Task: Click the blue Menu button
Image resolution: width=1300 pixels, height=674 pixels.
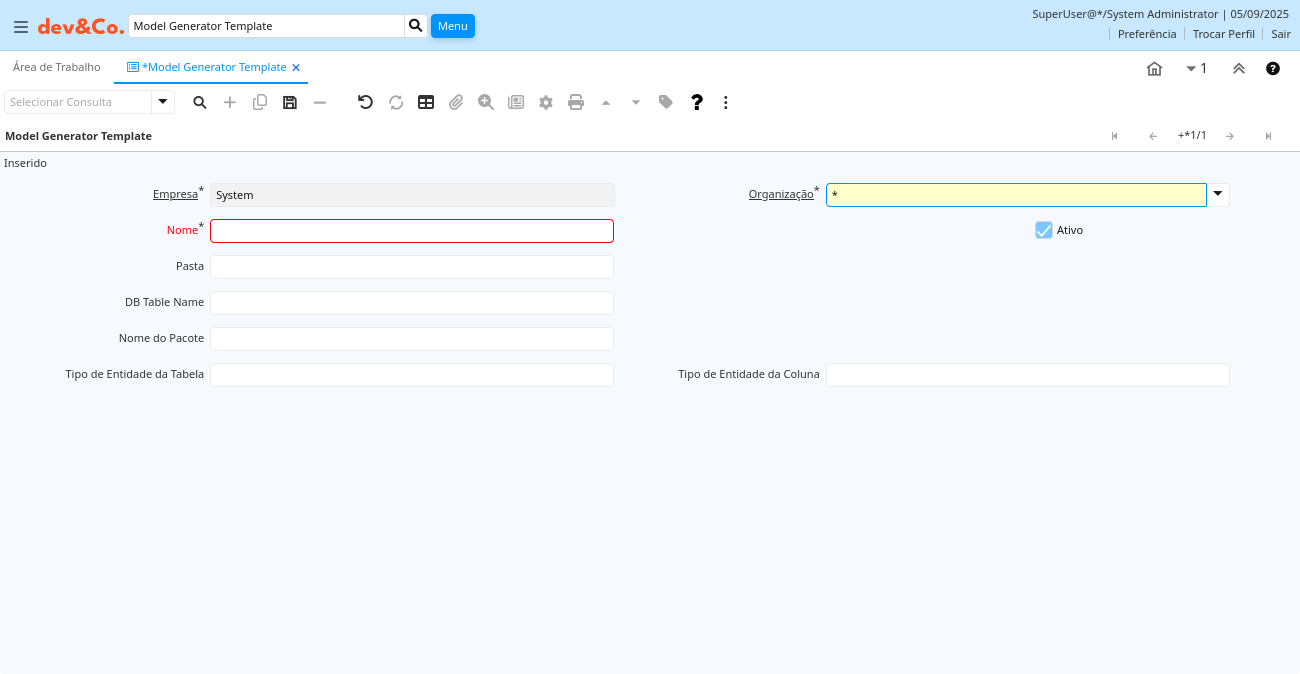Action: (452, 26)
